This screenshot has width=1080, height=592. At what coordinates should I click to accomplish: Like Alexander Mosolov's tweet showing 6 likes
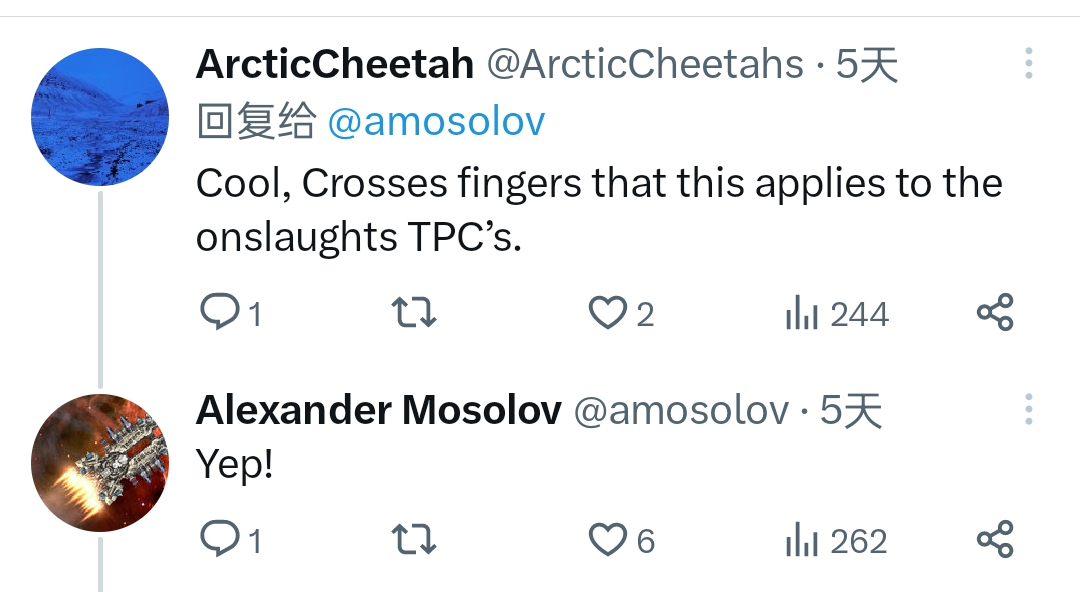(x=607, y=540)
